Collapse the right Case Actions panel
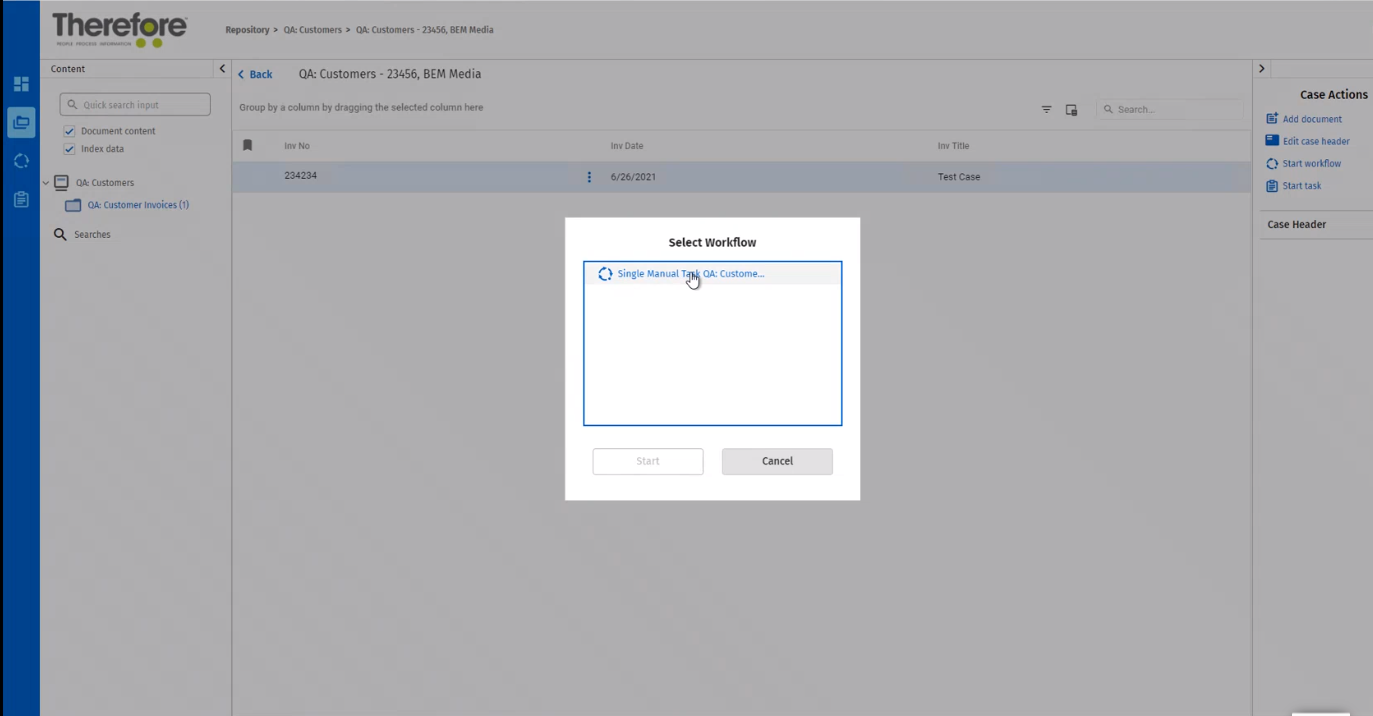 click(x=1262, y=69)
